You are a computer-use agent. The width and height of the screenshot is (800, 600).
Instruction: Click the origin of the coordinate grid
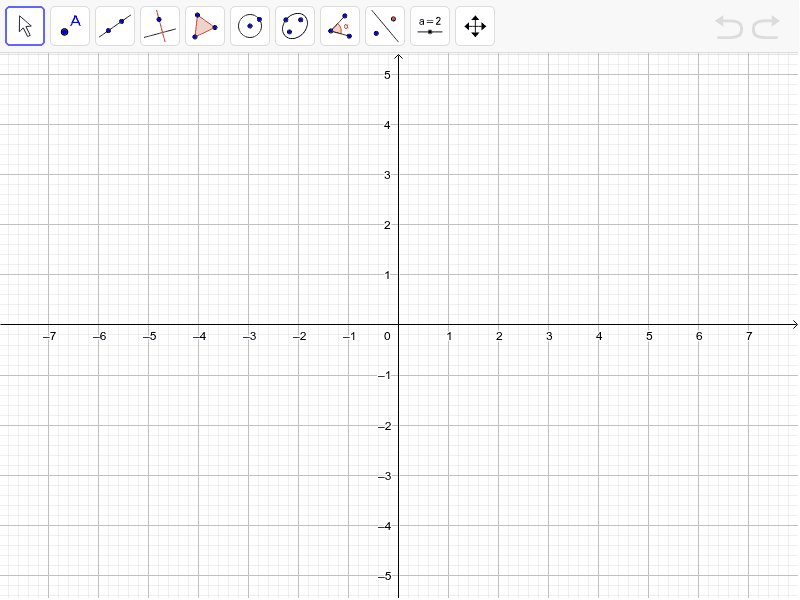(399, 326)
